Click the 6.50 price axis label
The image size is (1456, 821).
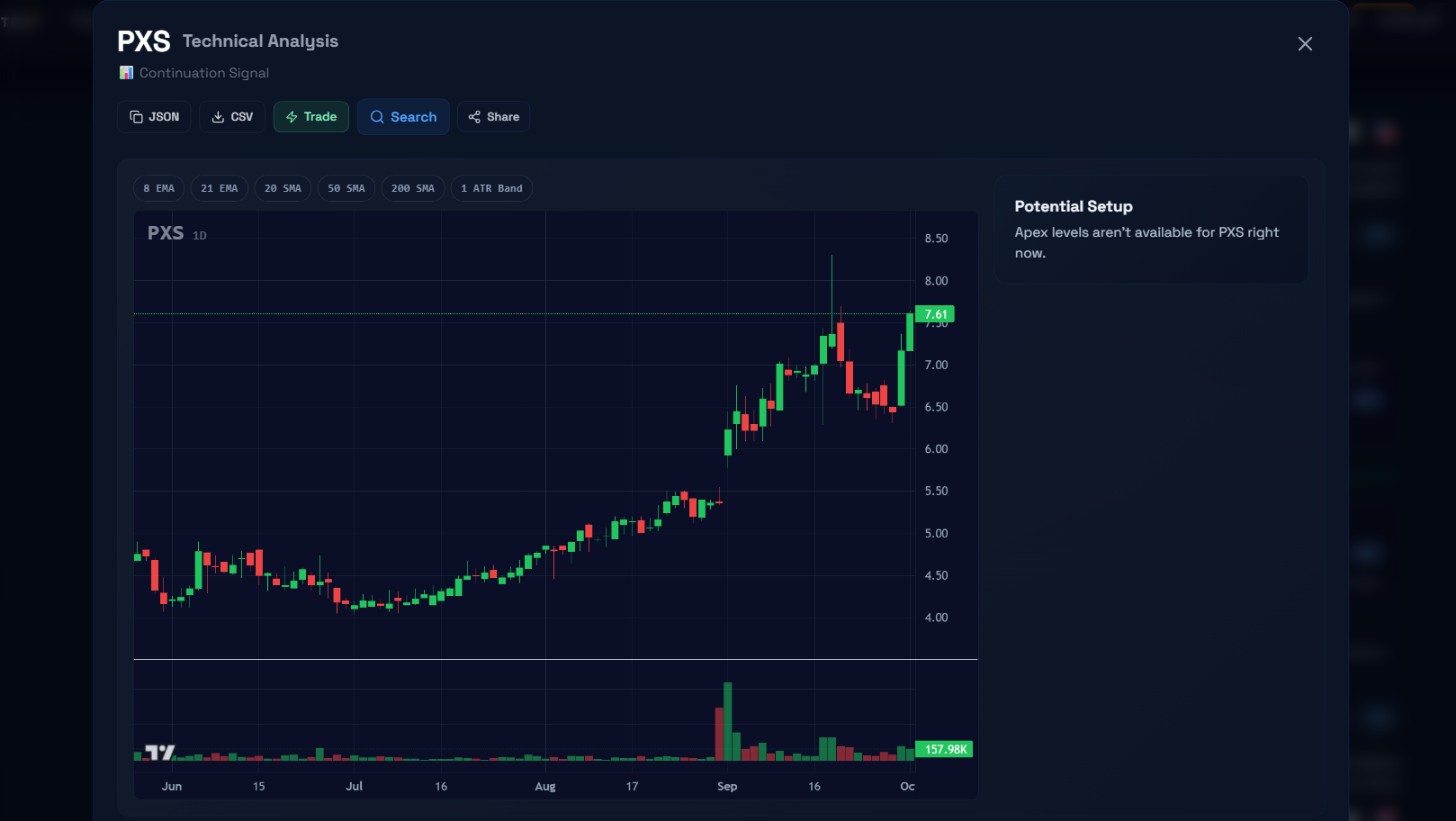click(x=936, y=407)
